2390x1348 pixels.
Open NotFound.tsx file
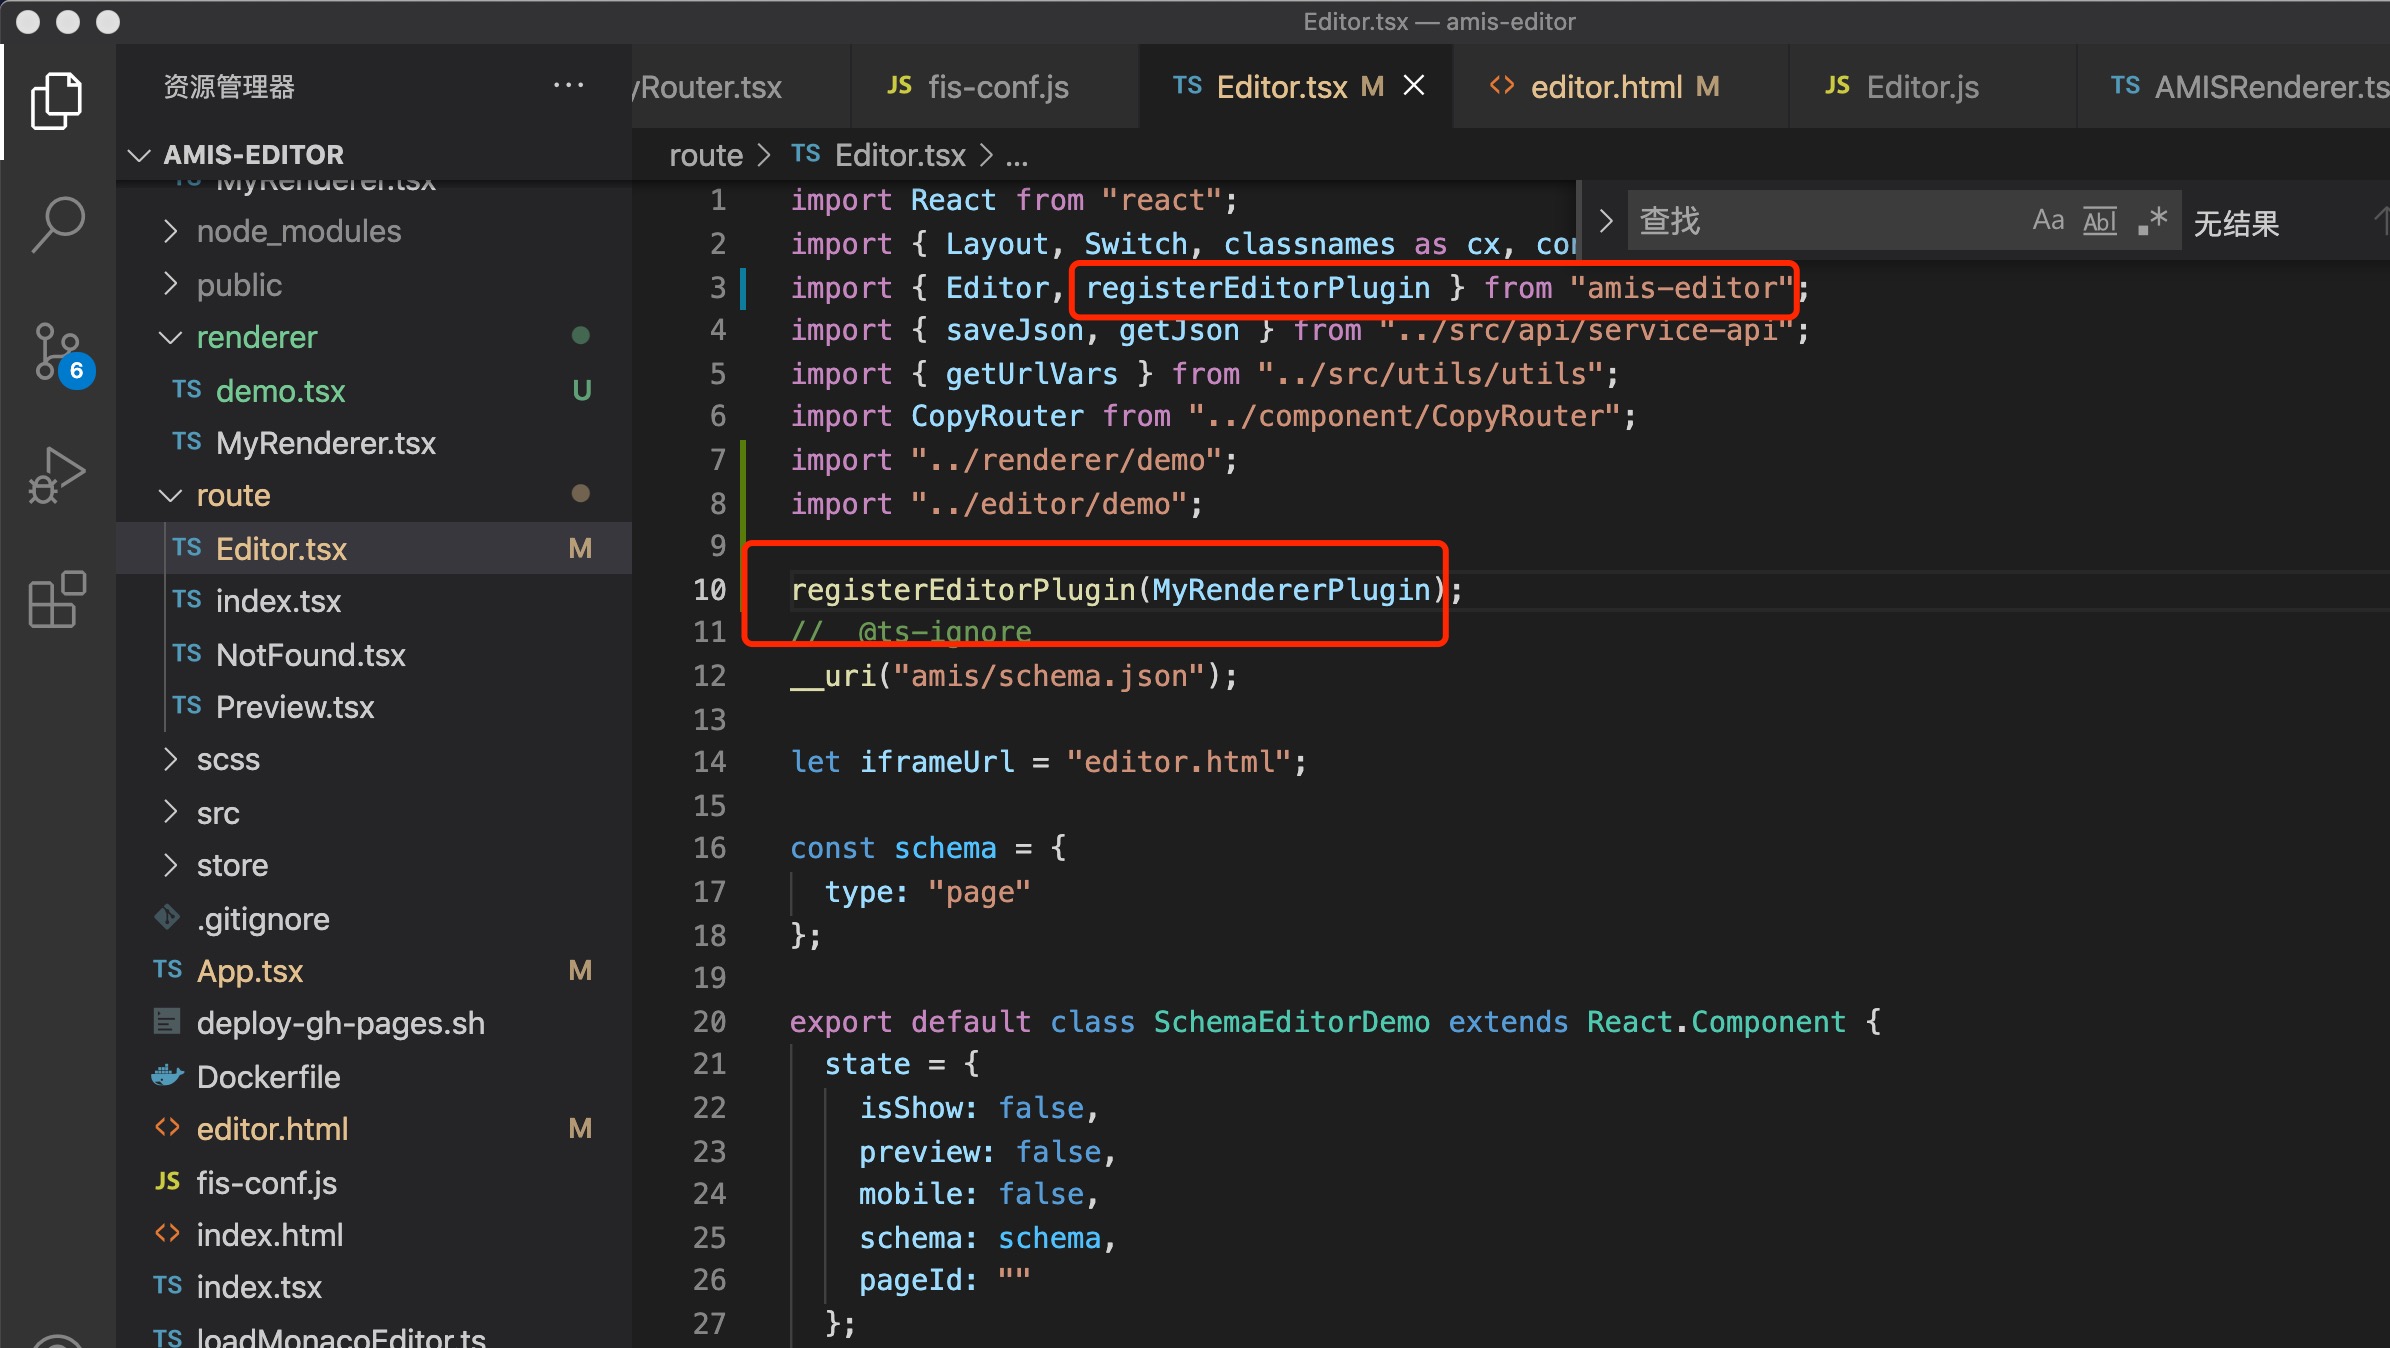pos(374,655)
